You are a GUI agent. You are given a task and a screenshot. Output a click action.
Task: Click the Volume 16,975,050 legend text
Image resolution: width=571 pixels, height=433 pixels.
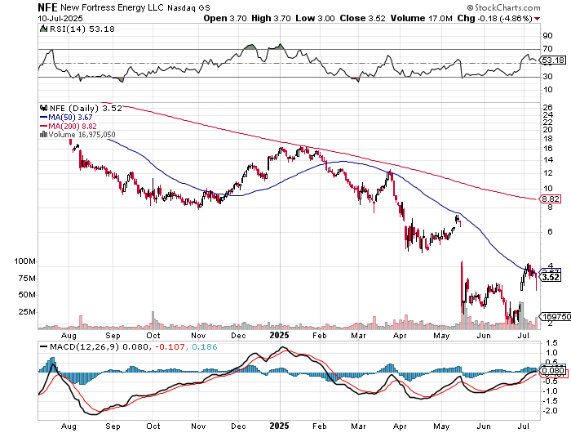pyautogui.click(x=82, y=134)
